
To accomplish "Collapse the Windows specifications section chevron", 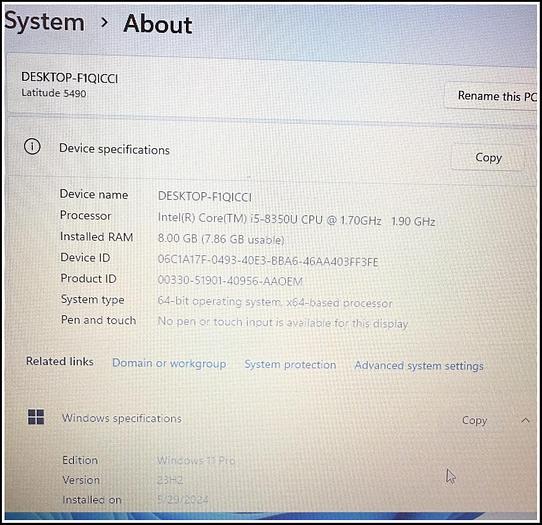I will coord(525,420).
